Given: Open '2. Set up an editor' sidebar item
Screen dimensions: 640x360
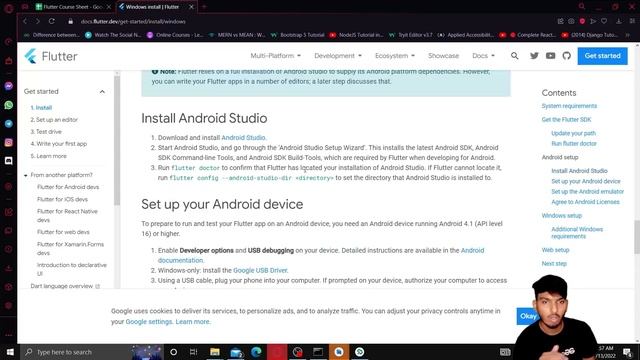Looking at the screenshot, I should pyautogui.click(x=54, y=120).
